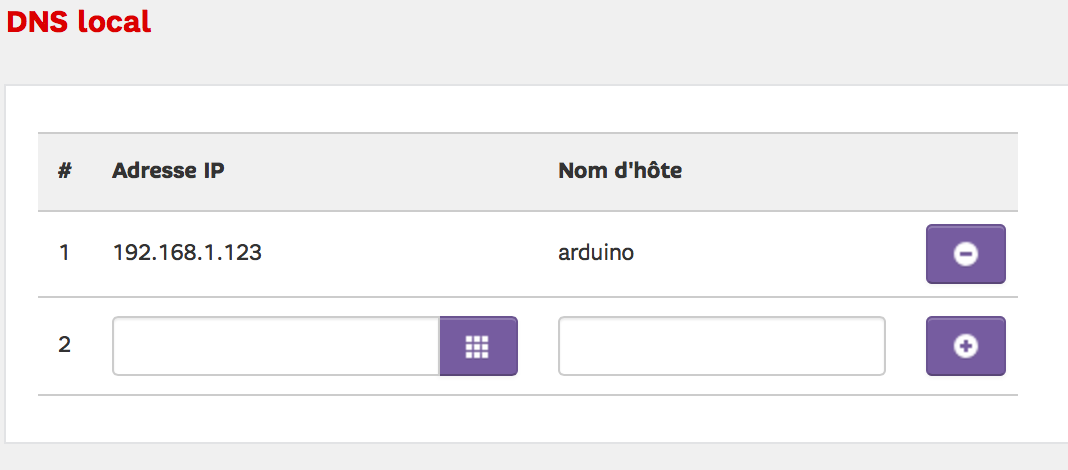Click the DNS local heading
This screenshot has height=470, width=1068.
pos(78,22)
